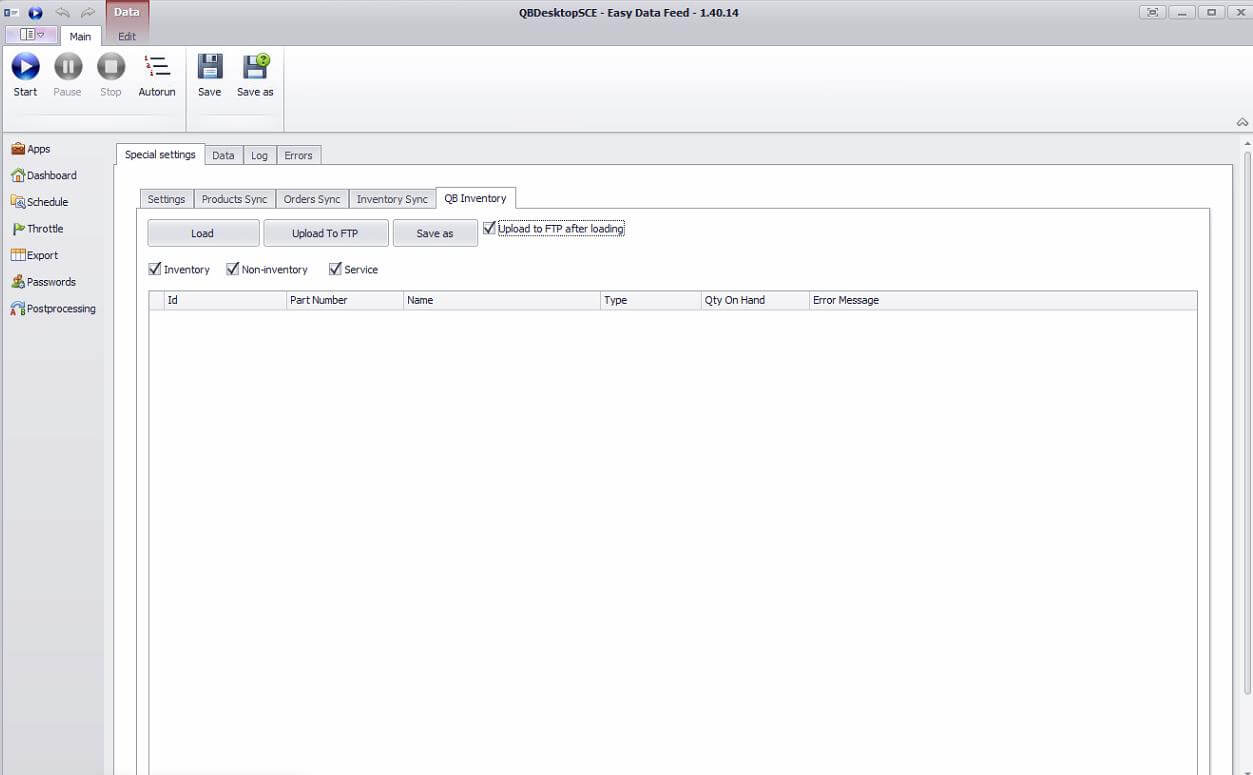Open Apps in the sidebar
Image resolution: width=1253 pixels, height=775 pixels.
(31, 149)
